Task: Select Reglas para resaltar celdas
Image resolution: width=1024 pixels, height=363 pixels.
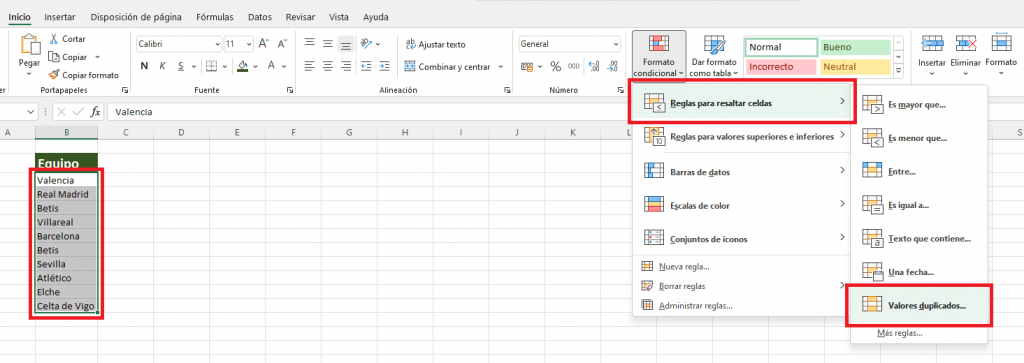Action: point(743,103)
